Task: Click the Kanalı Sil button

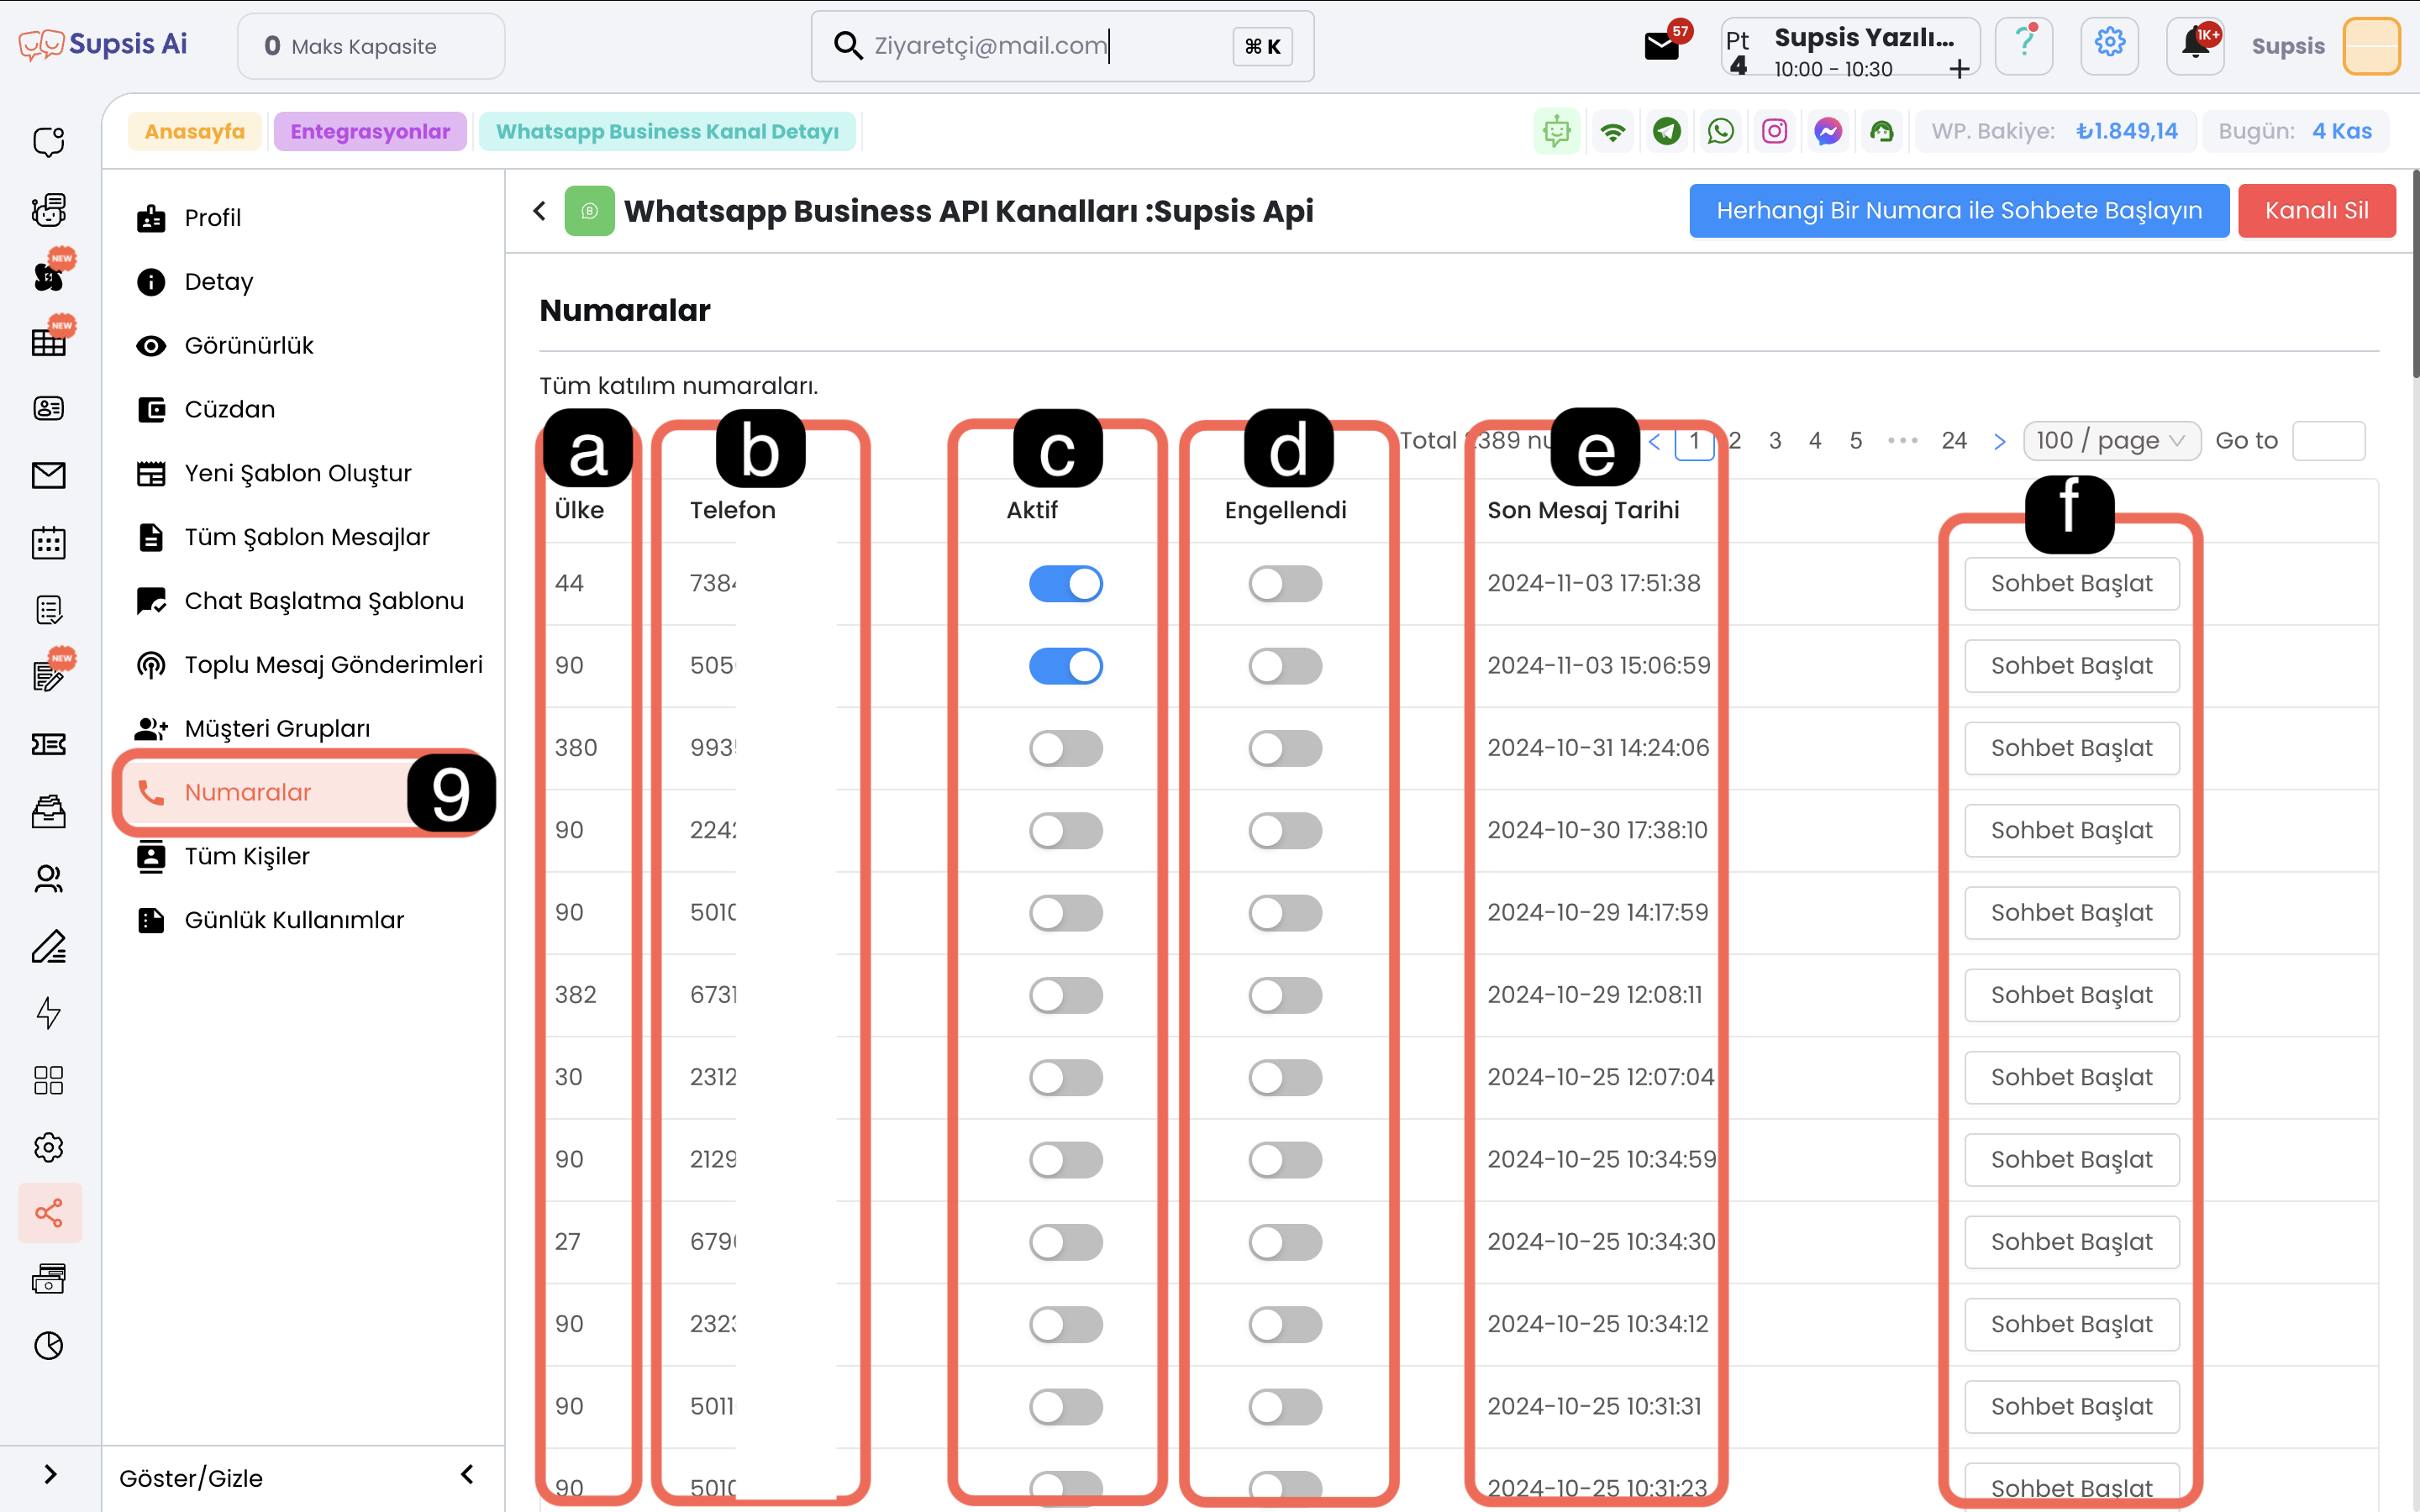Action: coord(2316,211)
